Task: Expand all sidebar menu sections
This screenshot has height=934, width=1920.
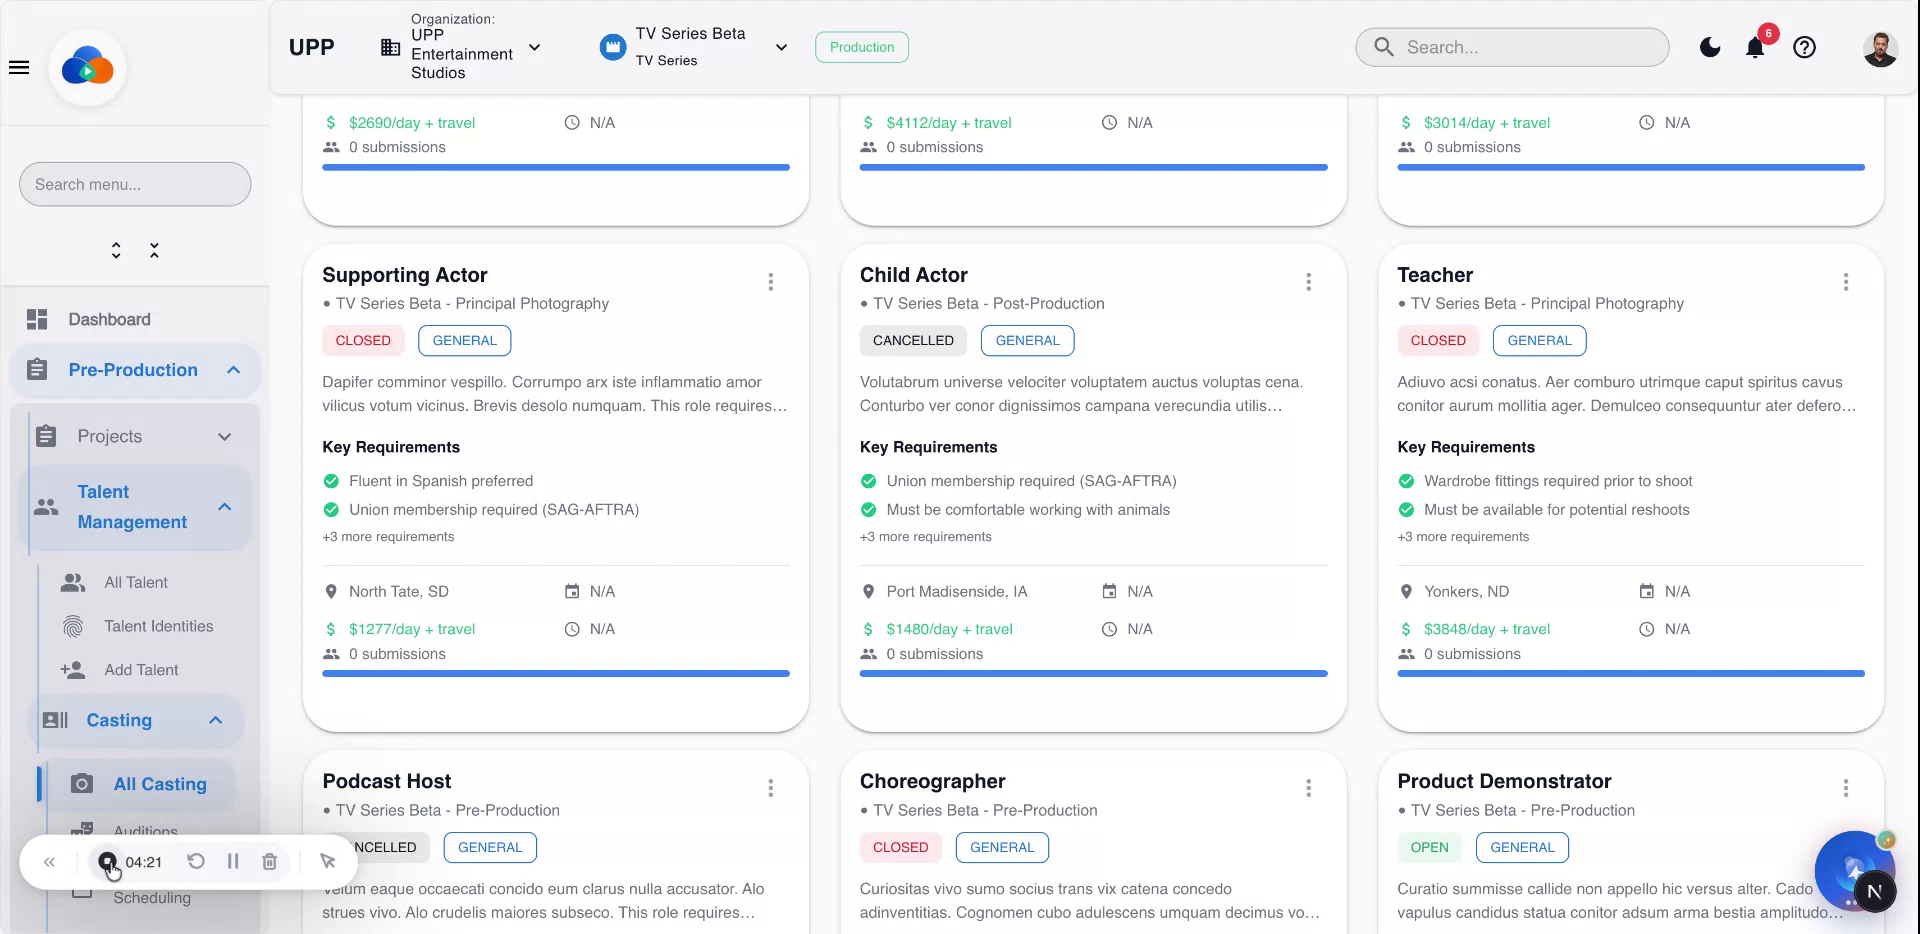Action: point(116,250)
